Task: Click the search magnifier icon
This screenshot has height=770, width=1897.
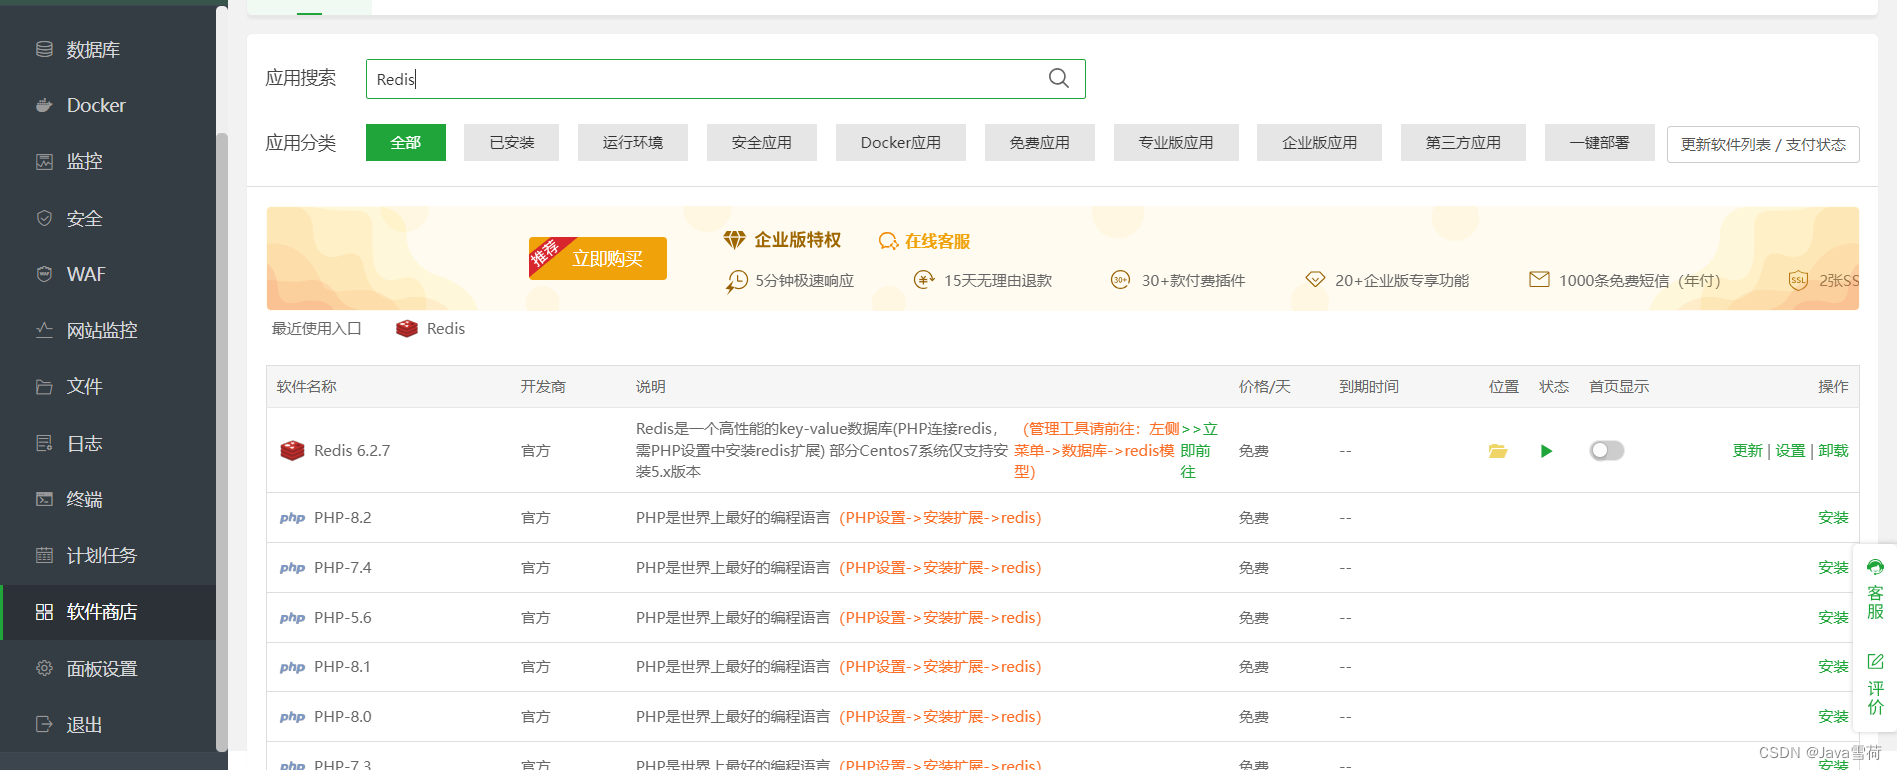Action: point(1059,78)
